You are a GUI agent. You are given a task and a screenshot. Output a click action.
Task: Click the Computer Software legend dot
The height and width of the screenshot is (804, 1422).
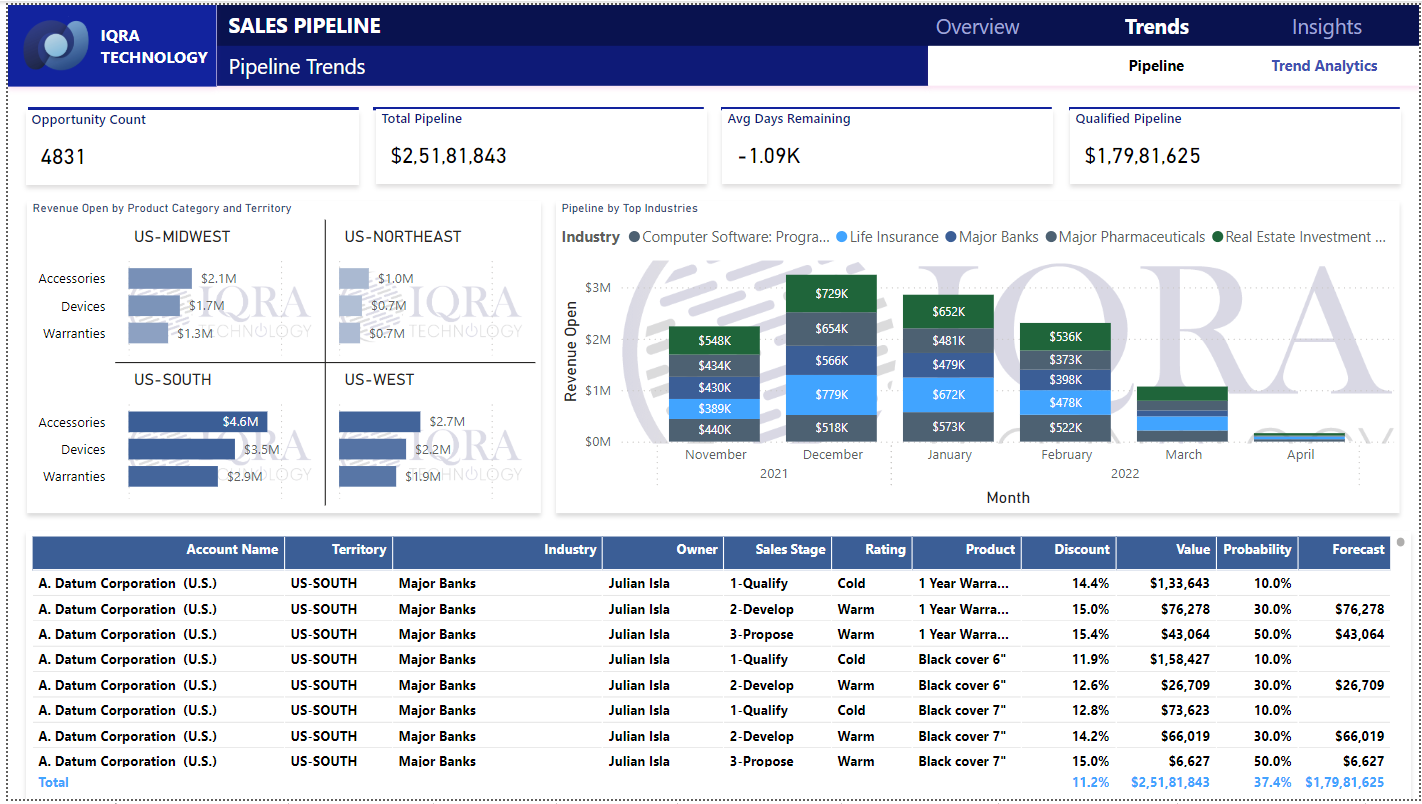pos(632,237)
